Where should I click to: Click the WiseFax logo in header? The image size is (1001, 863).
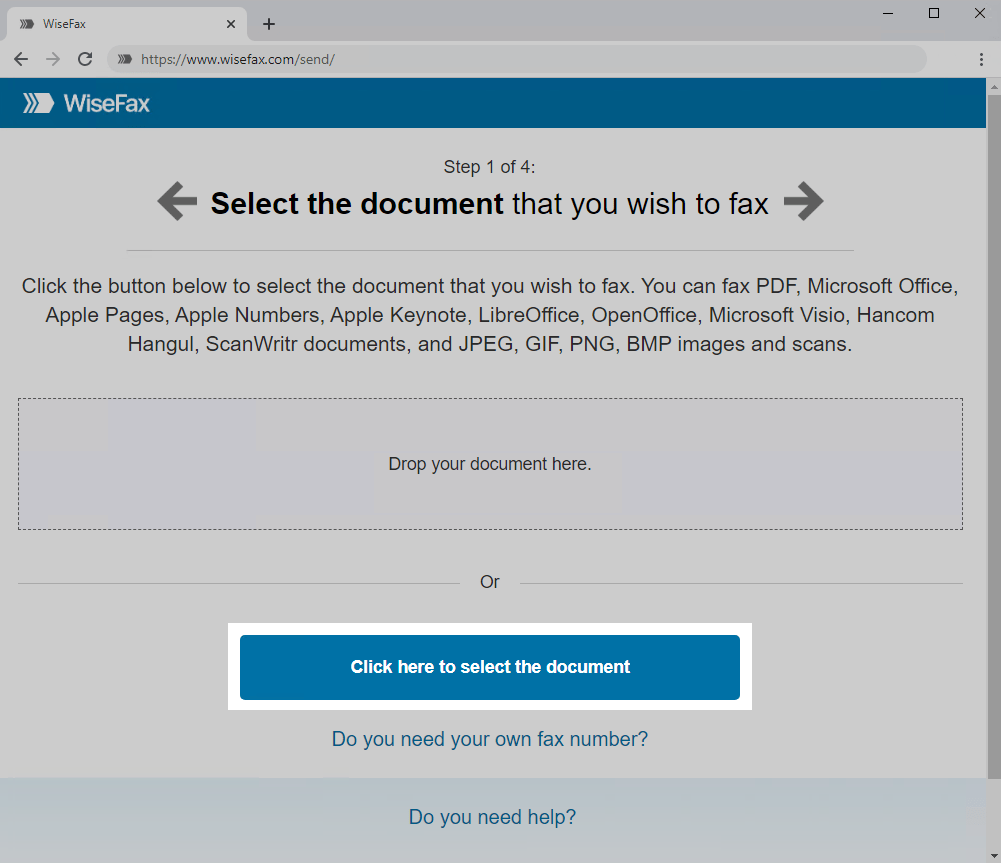pos(86,103)
